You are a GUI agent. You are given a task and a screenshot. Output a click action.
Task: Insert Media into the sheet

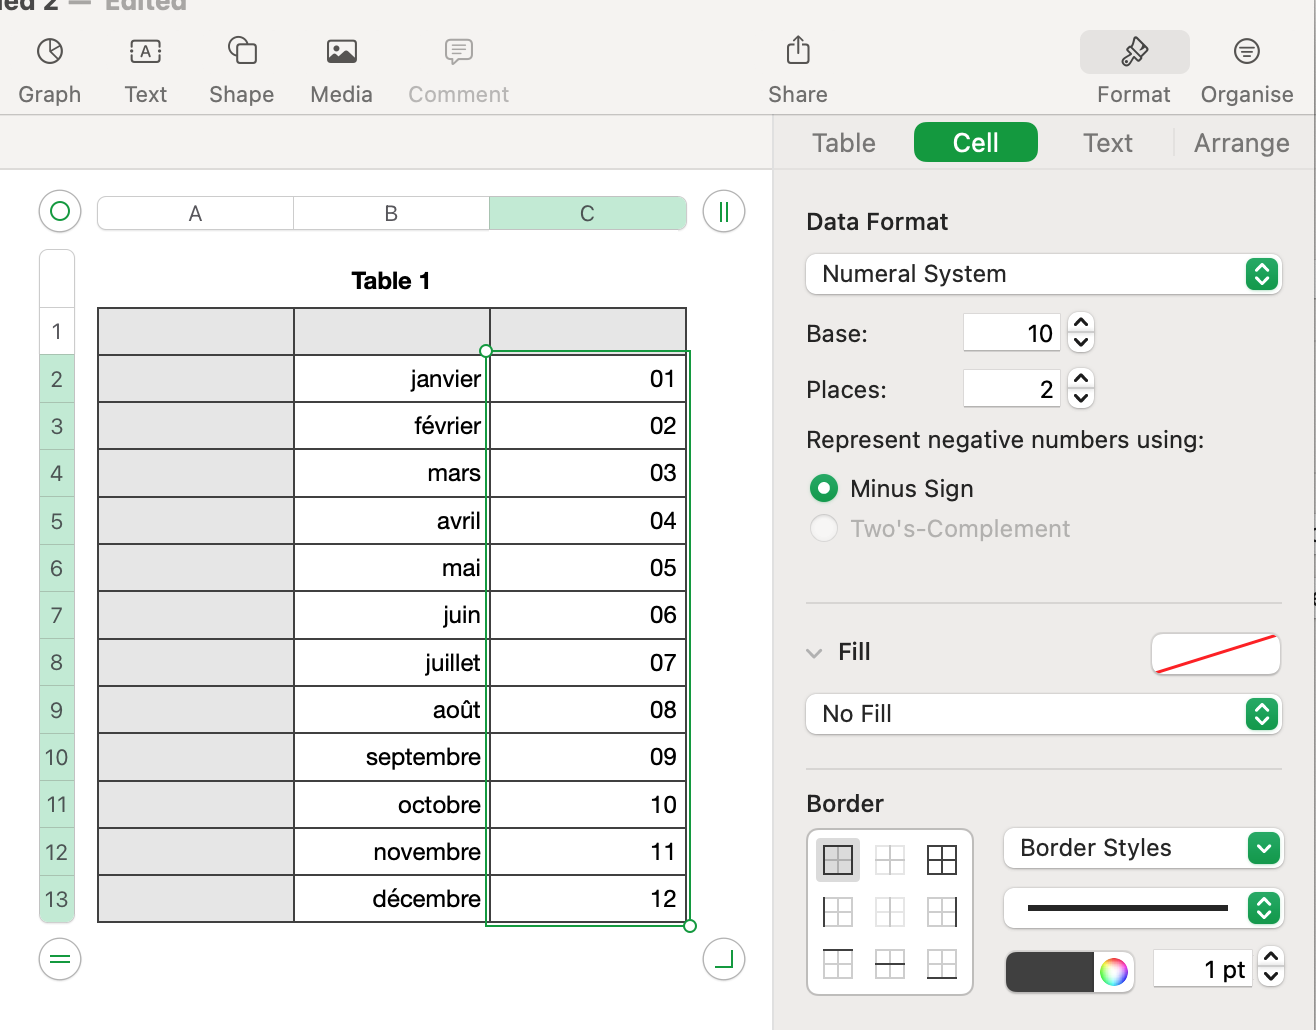coord(341,67)
